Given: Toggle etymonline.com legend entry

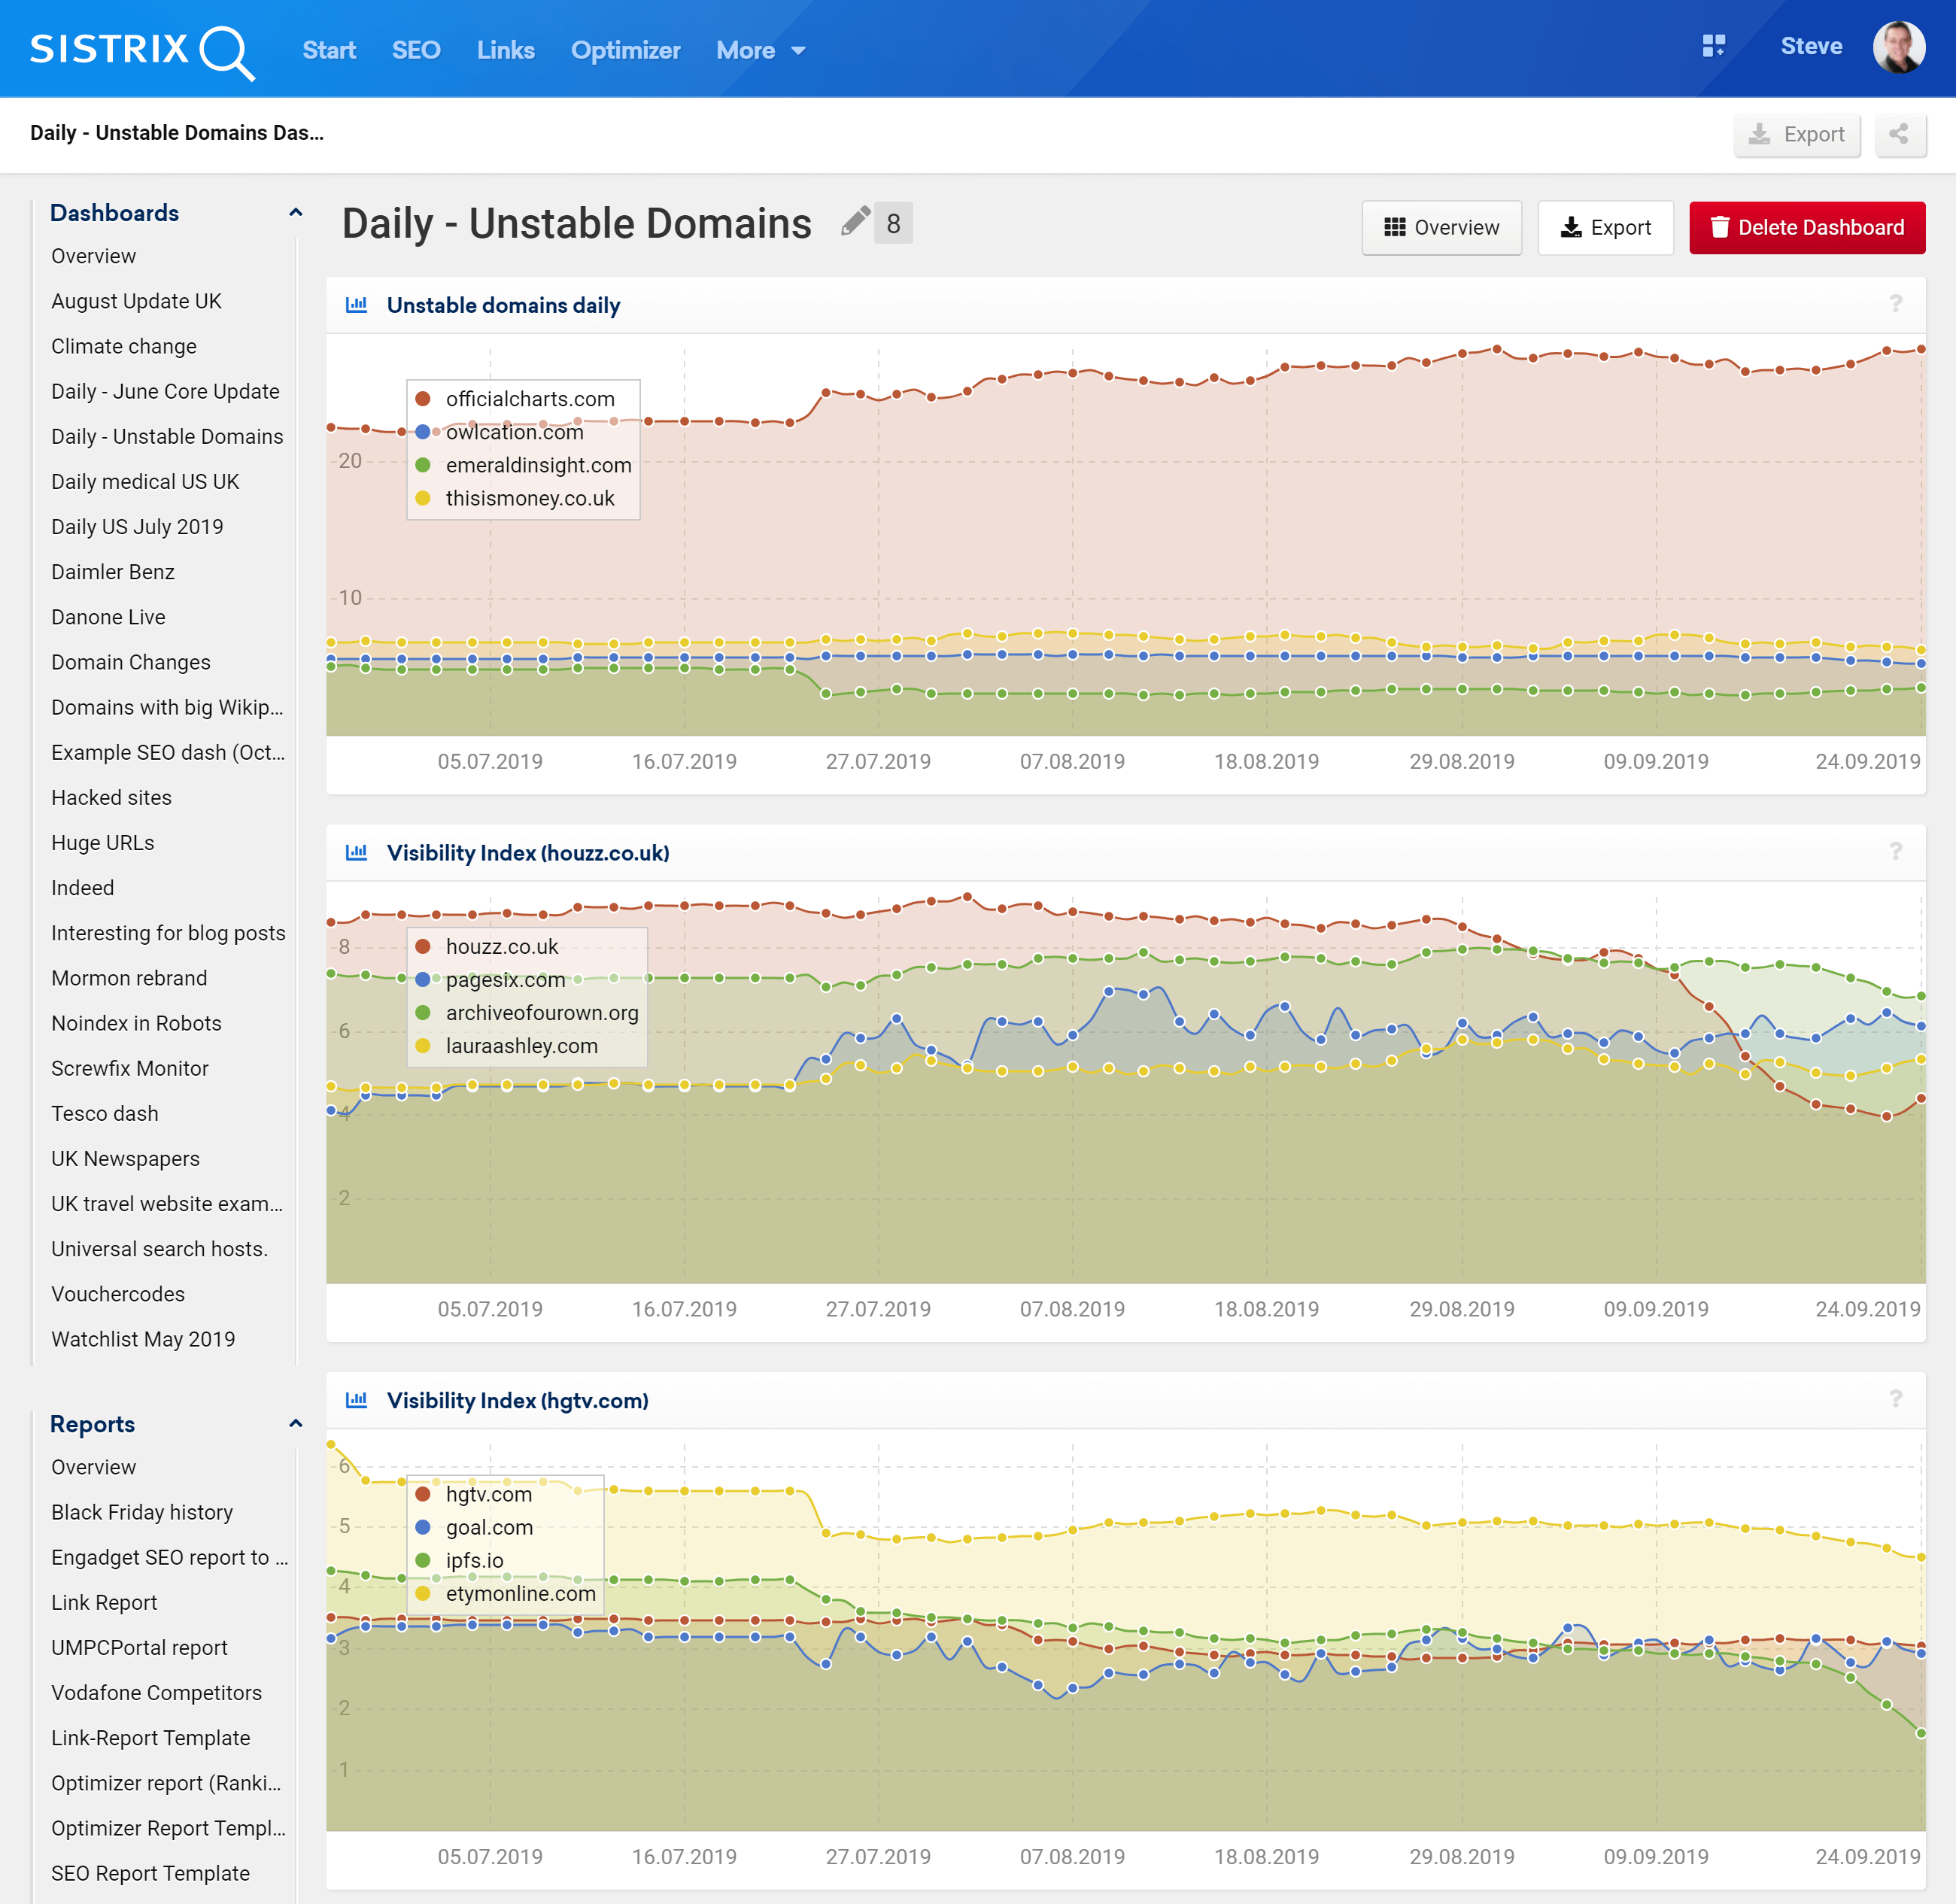Looking at the screenshot, I should (506, 1593).
